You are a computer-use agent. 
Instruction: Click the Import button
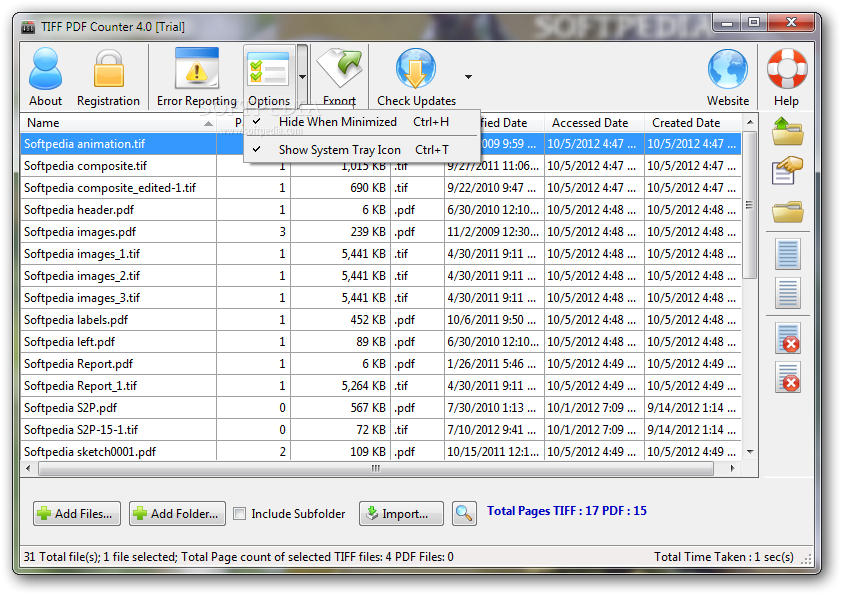point(401,514)
